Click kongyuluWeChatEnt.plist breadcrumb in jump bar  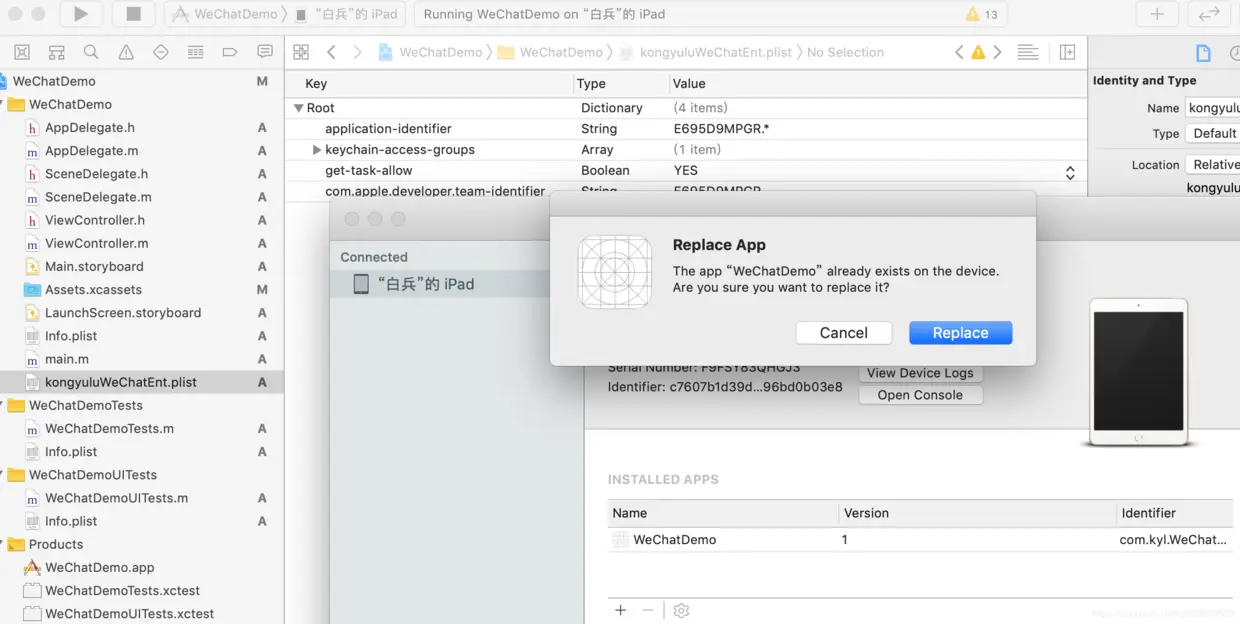tap(706, 52)
